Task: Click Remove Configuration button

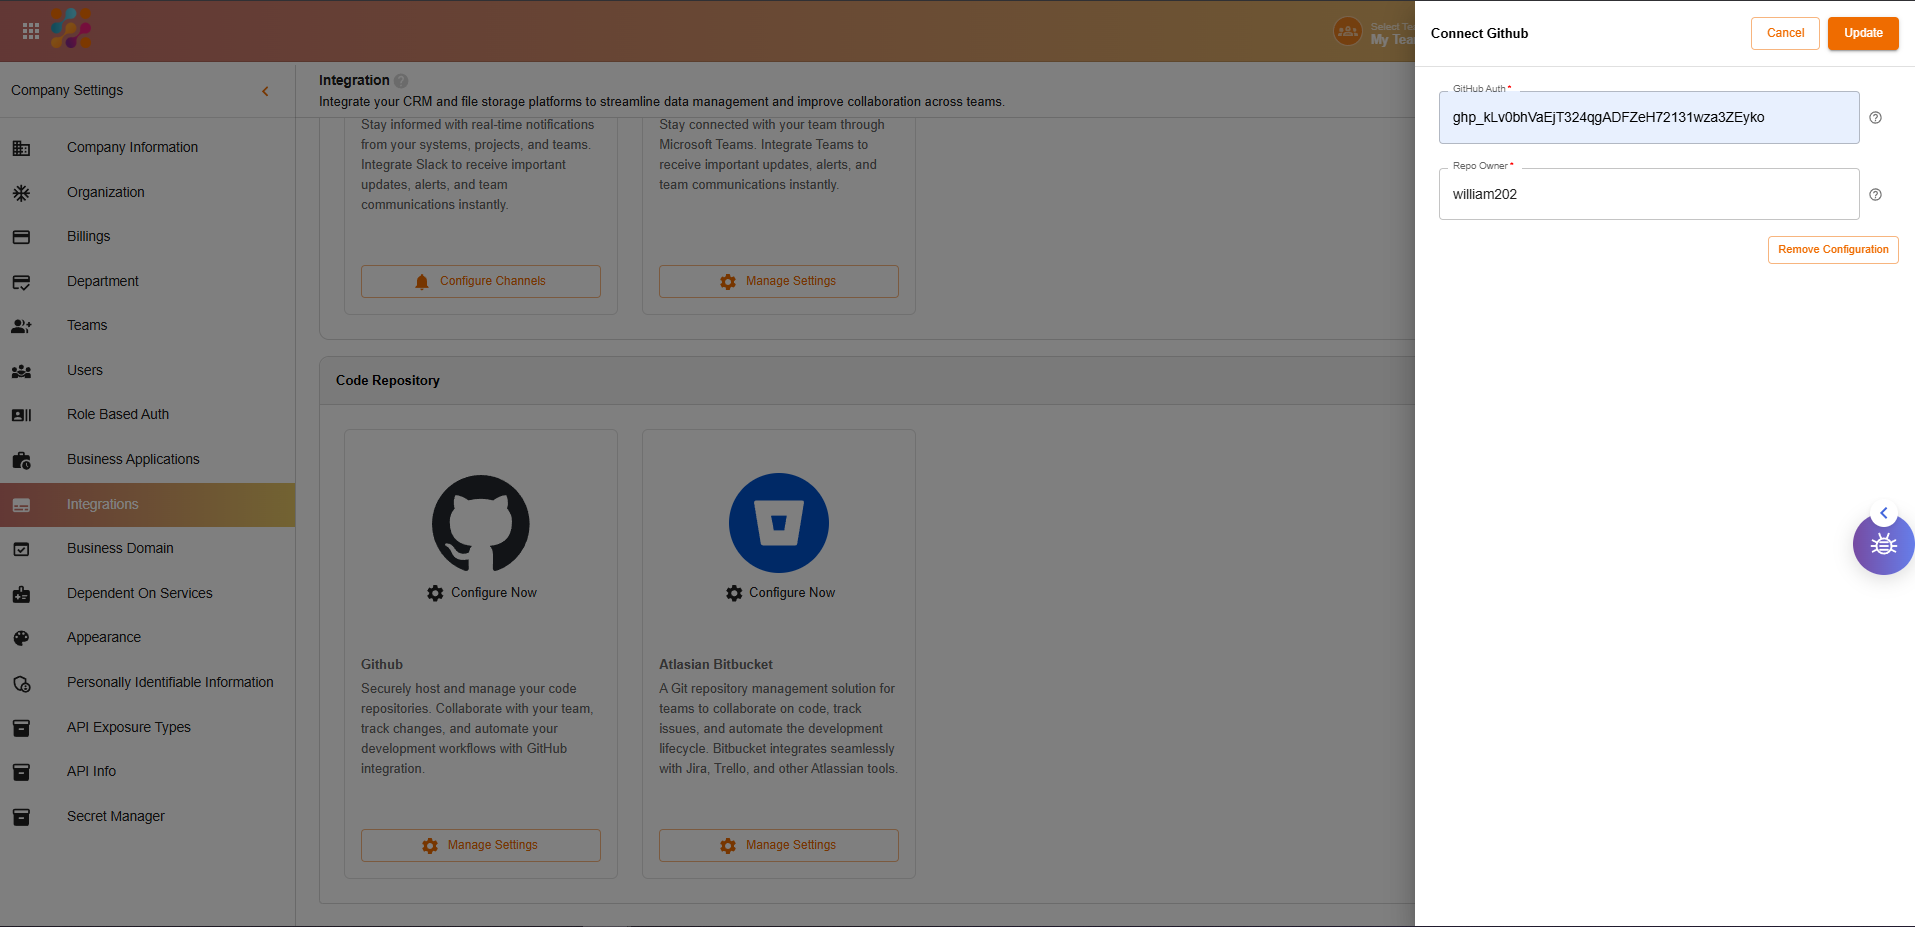Action: pyautogui.click(x=1832, y=250)
